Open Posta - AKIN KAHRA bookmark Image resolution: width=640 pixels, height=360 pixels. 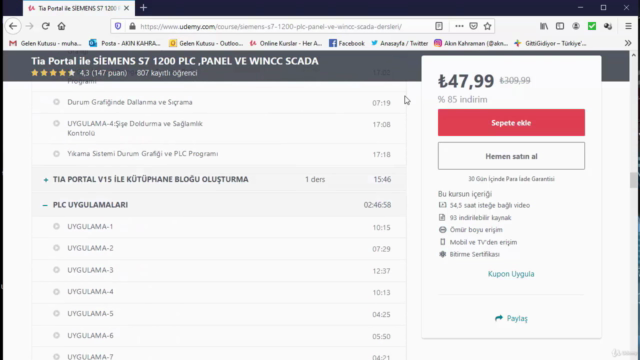click(x=124, y=43)
